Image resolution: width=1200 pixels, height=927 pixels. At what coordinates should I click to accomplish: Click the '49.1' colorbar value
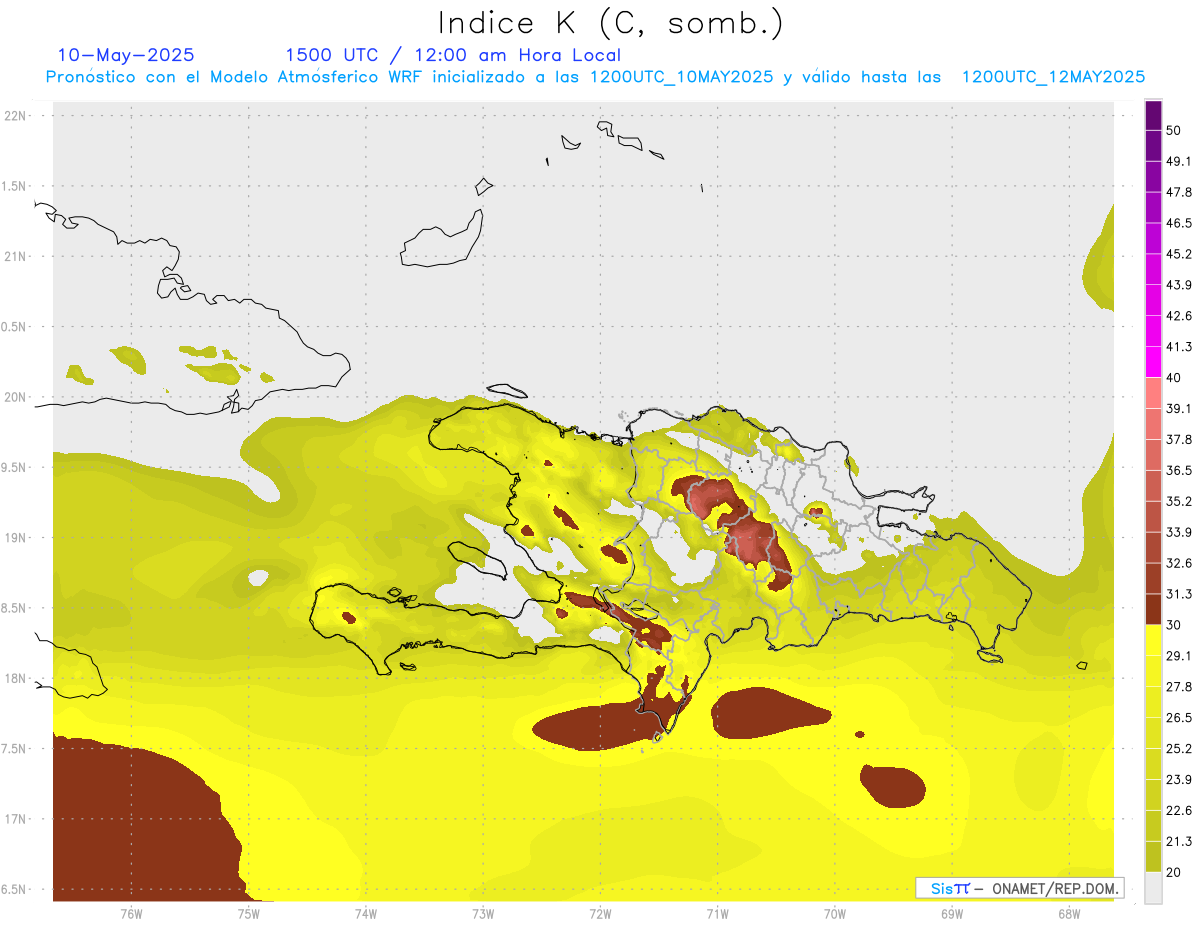pos(1179,161)
